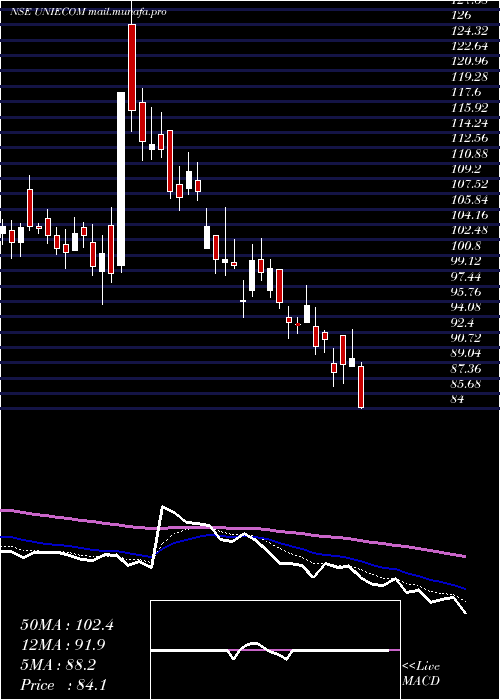The width and height of the screenshot is (500, 700).
Task: Click the 117.6 price axis label
Action: pyautogui.click(x=466, y=92)
